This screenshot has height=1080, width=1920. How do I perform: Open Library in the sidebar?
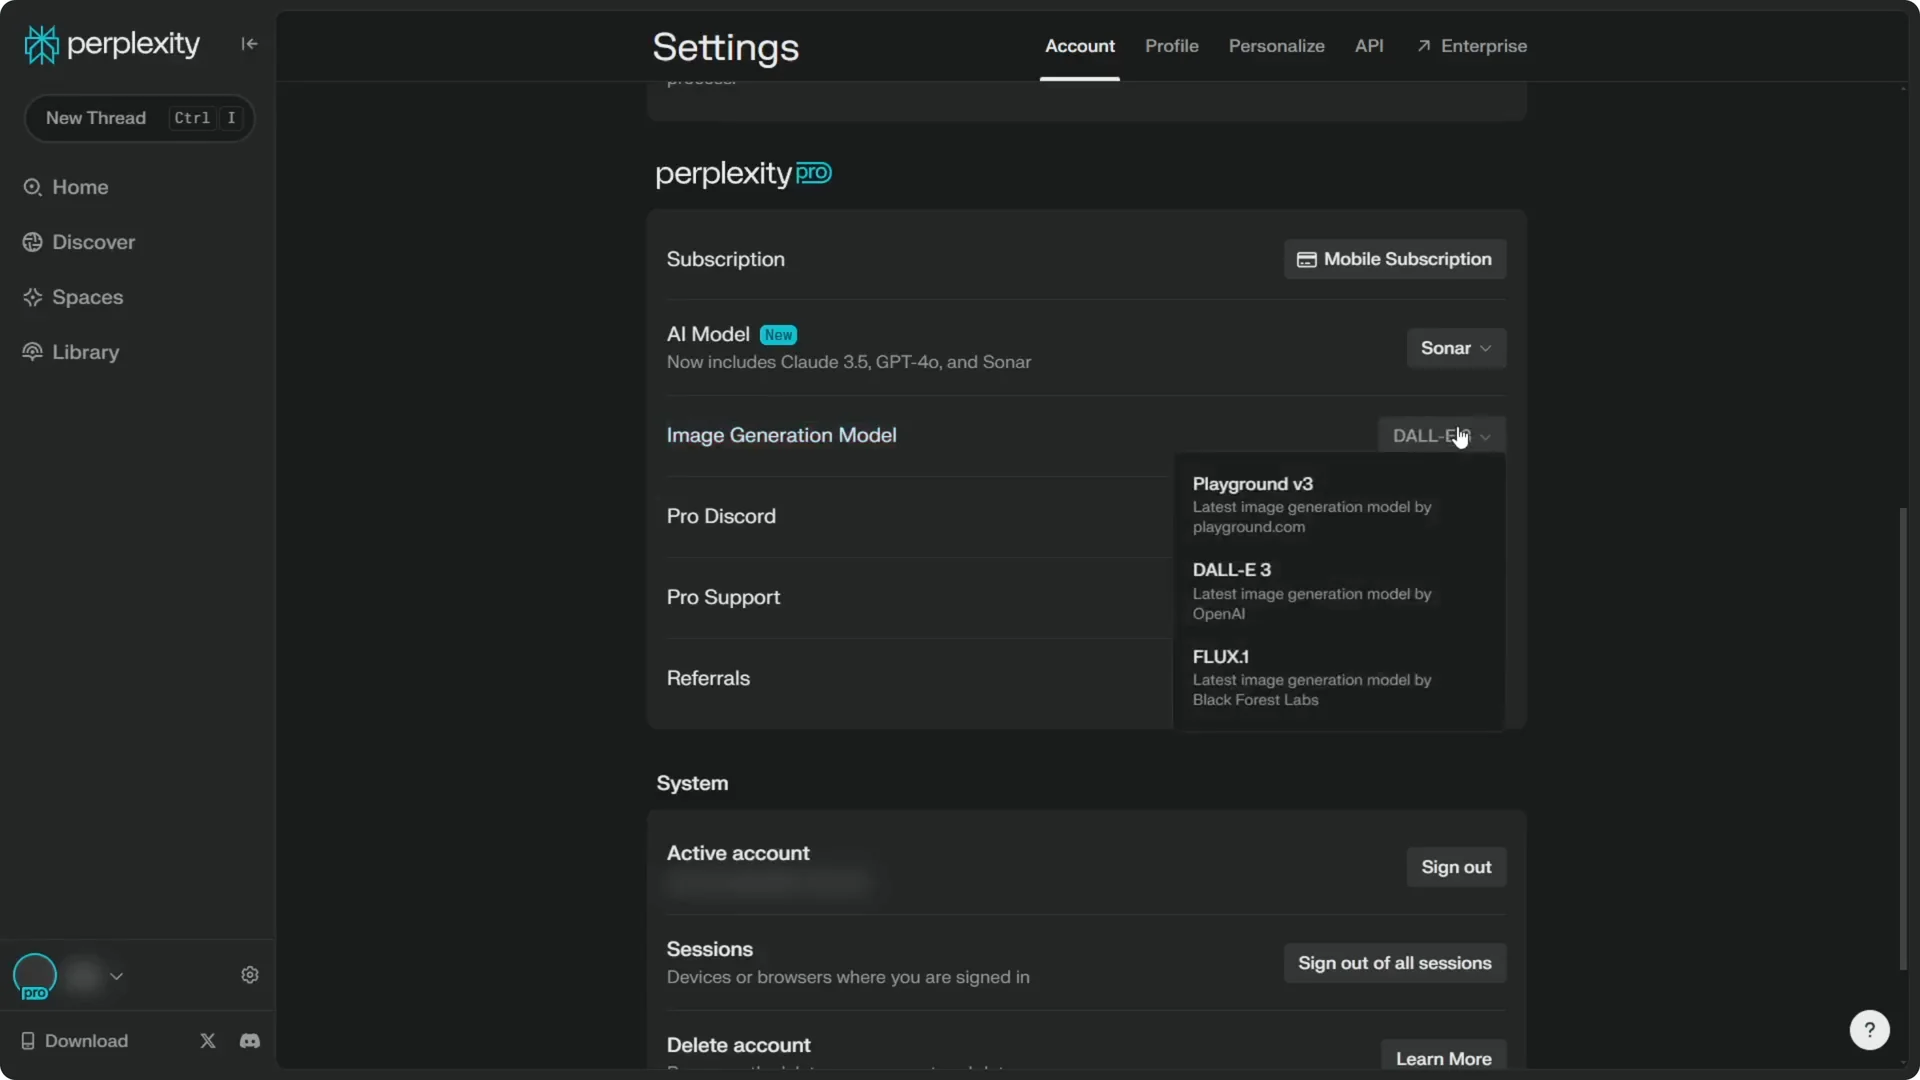coord(85,353)
